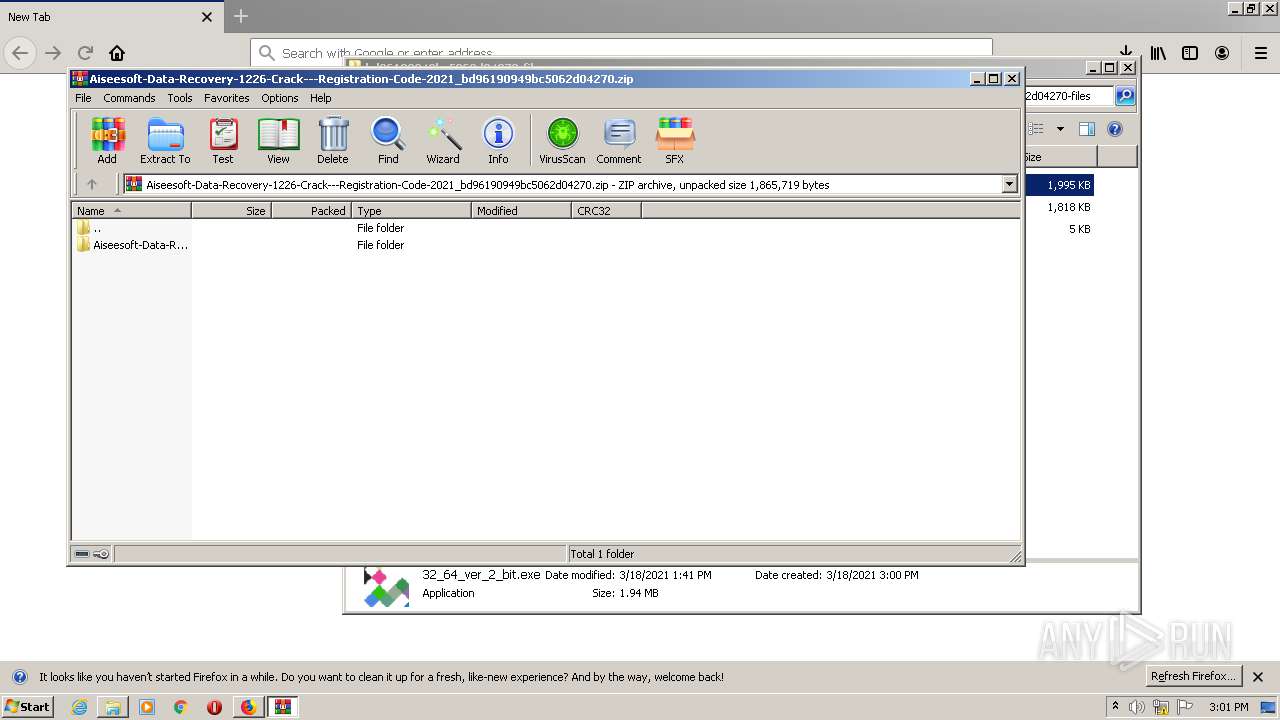The height and width of the screenshot is (720, 1280).
Task: Click the 32_64_ver_2_bit.exe details icon
Action: click(386, 587)
